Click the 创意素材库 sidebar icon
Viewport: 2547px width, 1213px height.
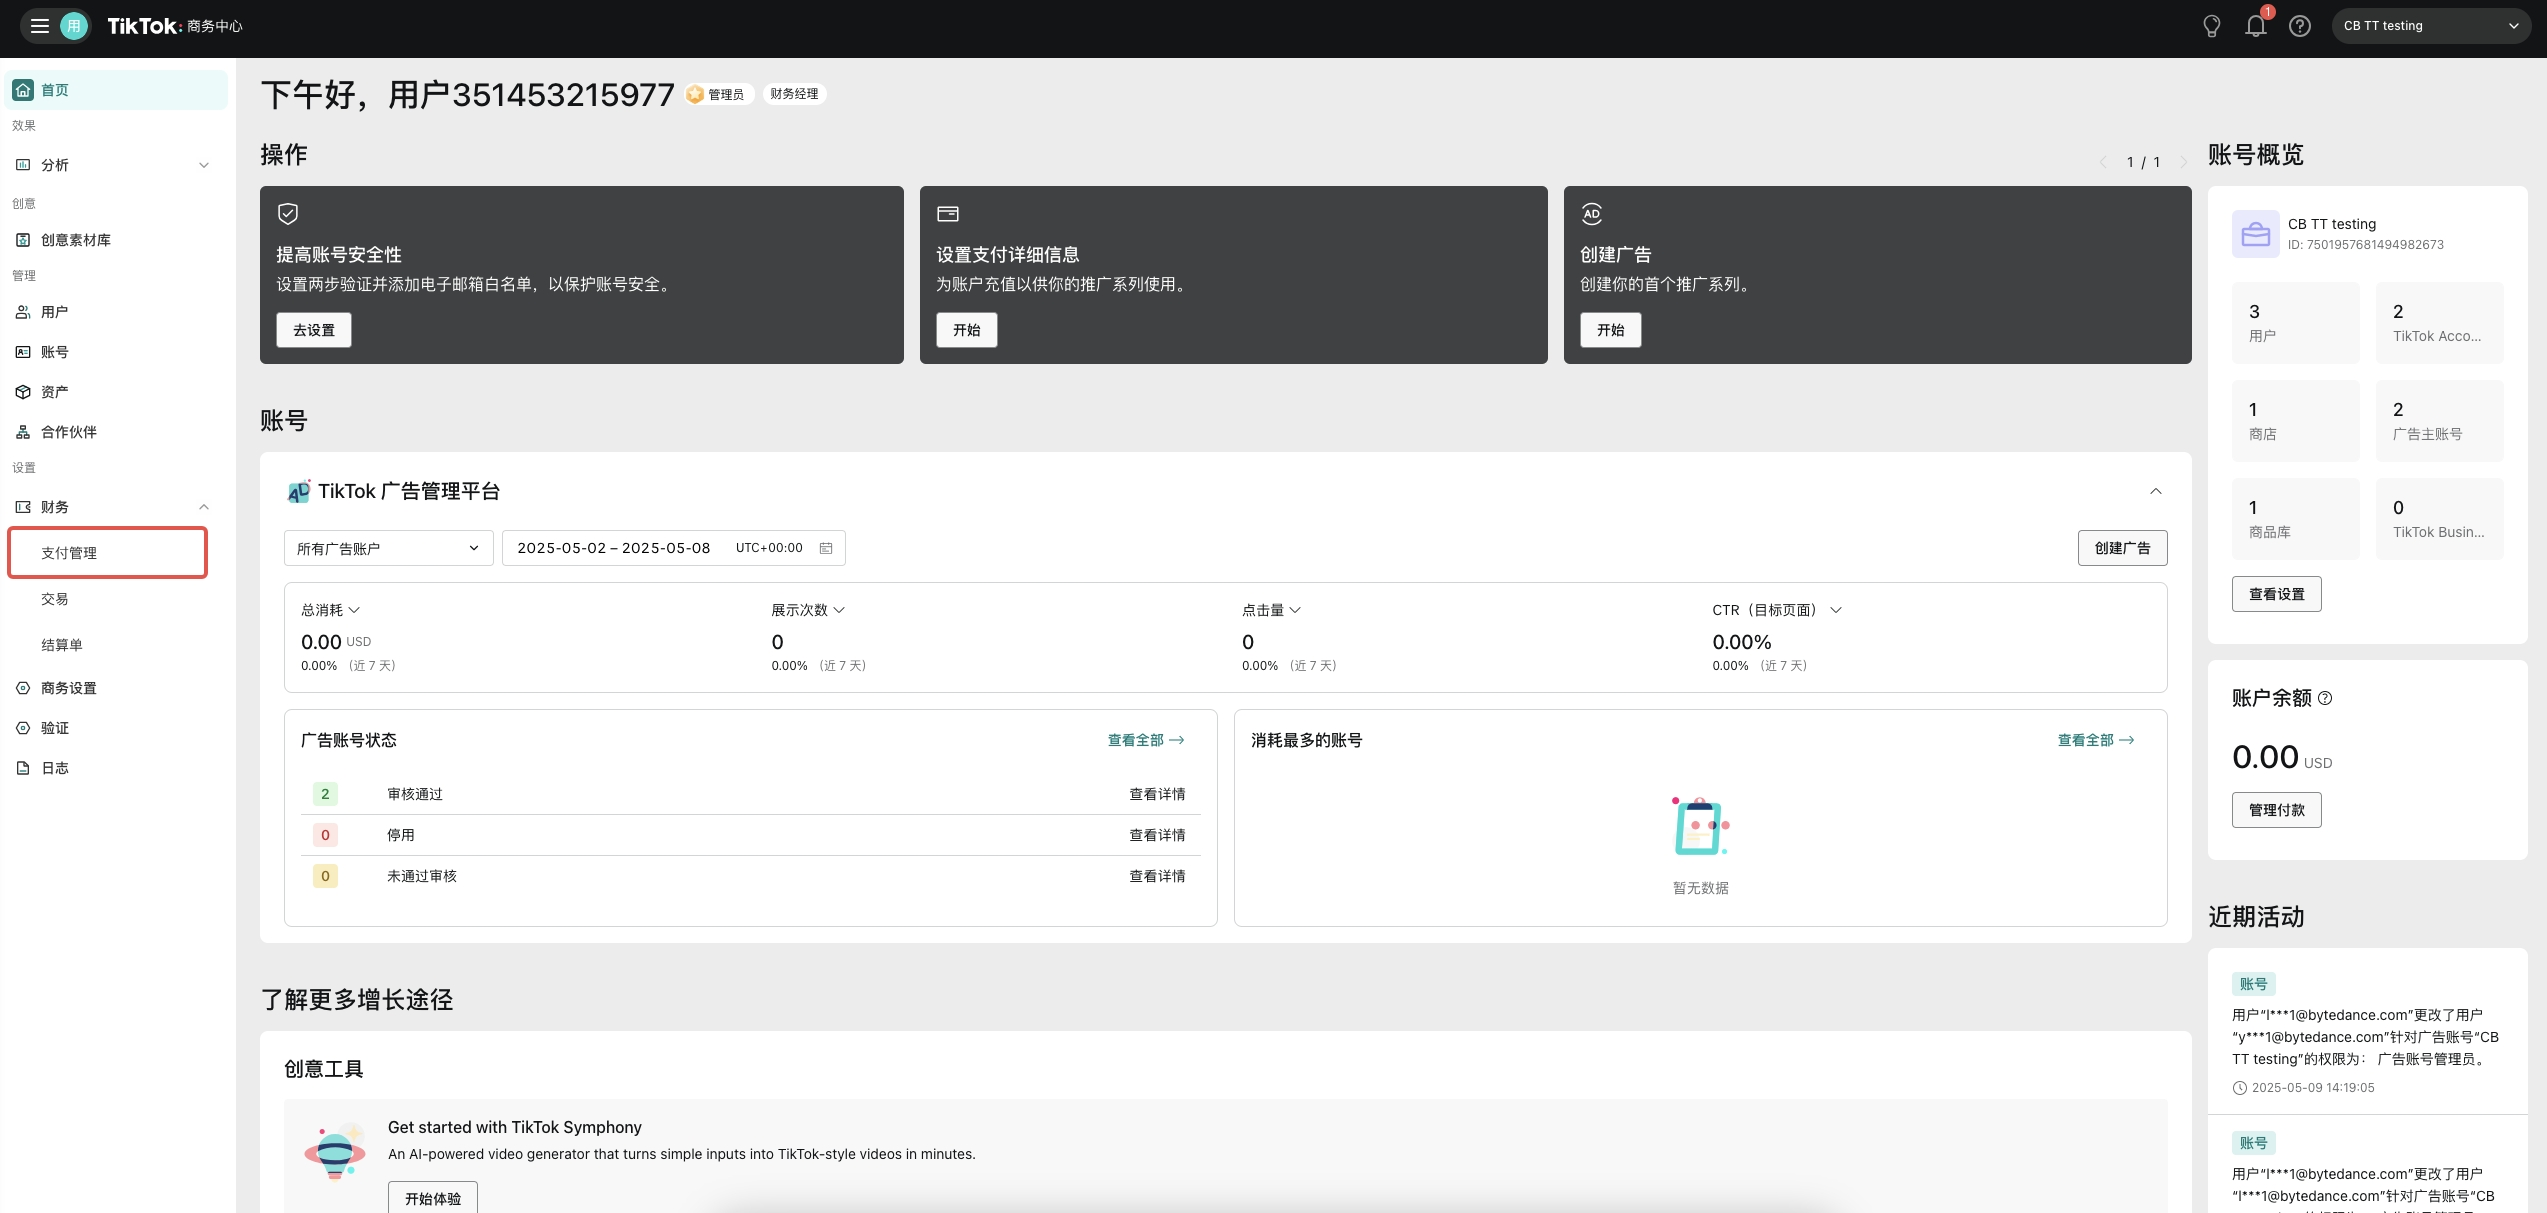23,240
